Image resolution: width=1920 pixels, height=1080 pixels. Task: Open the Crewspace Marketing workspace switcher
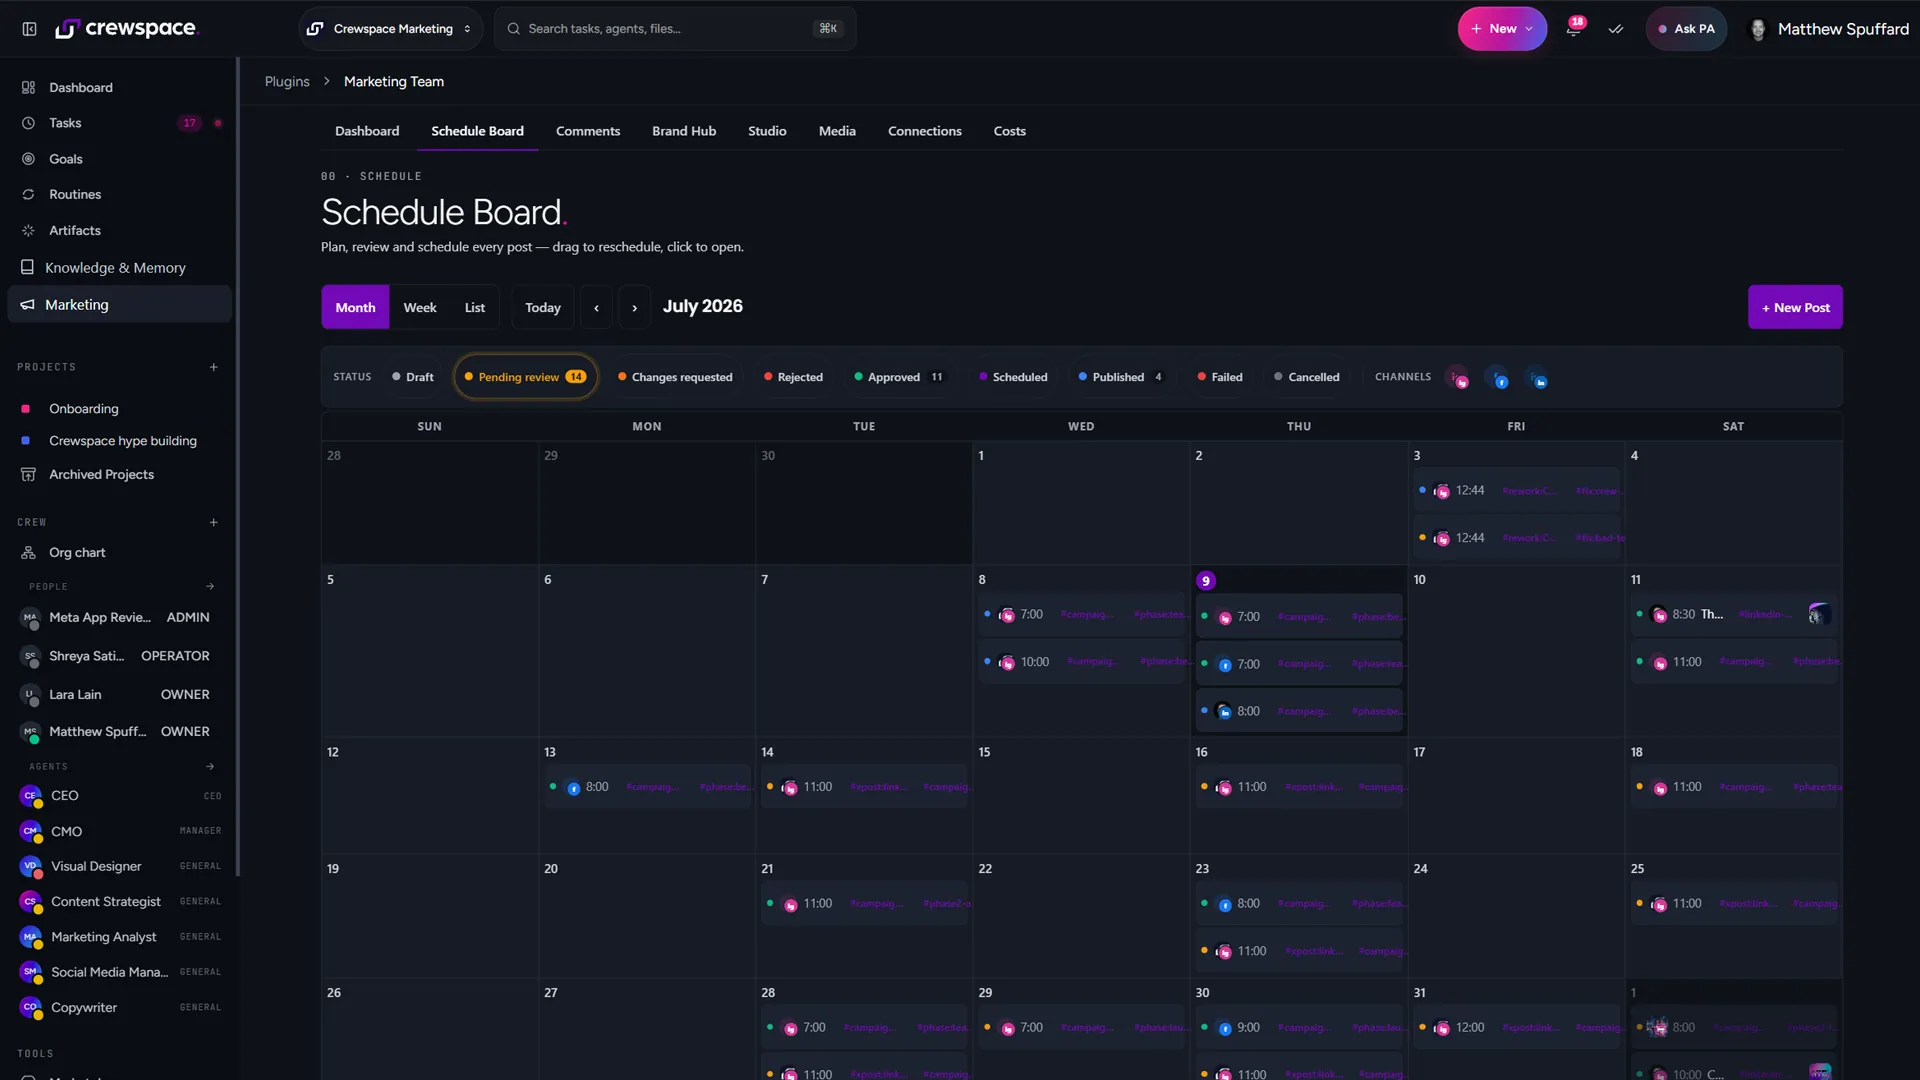click(x=390, y=29)
